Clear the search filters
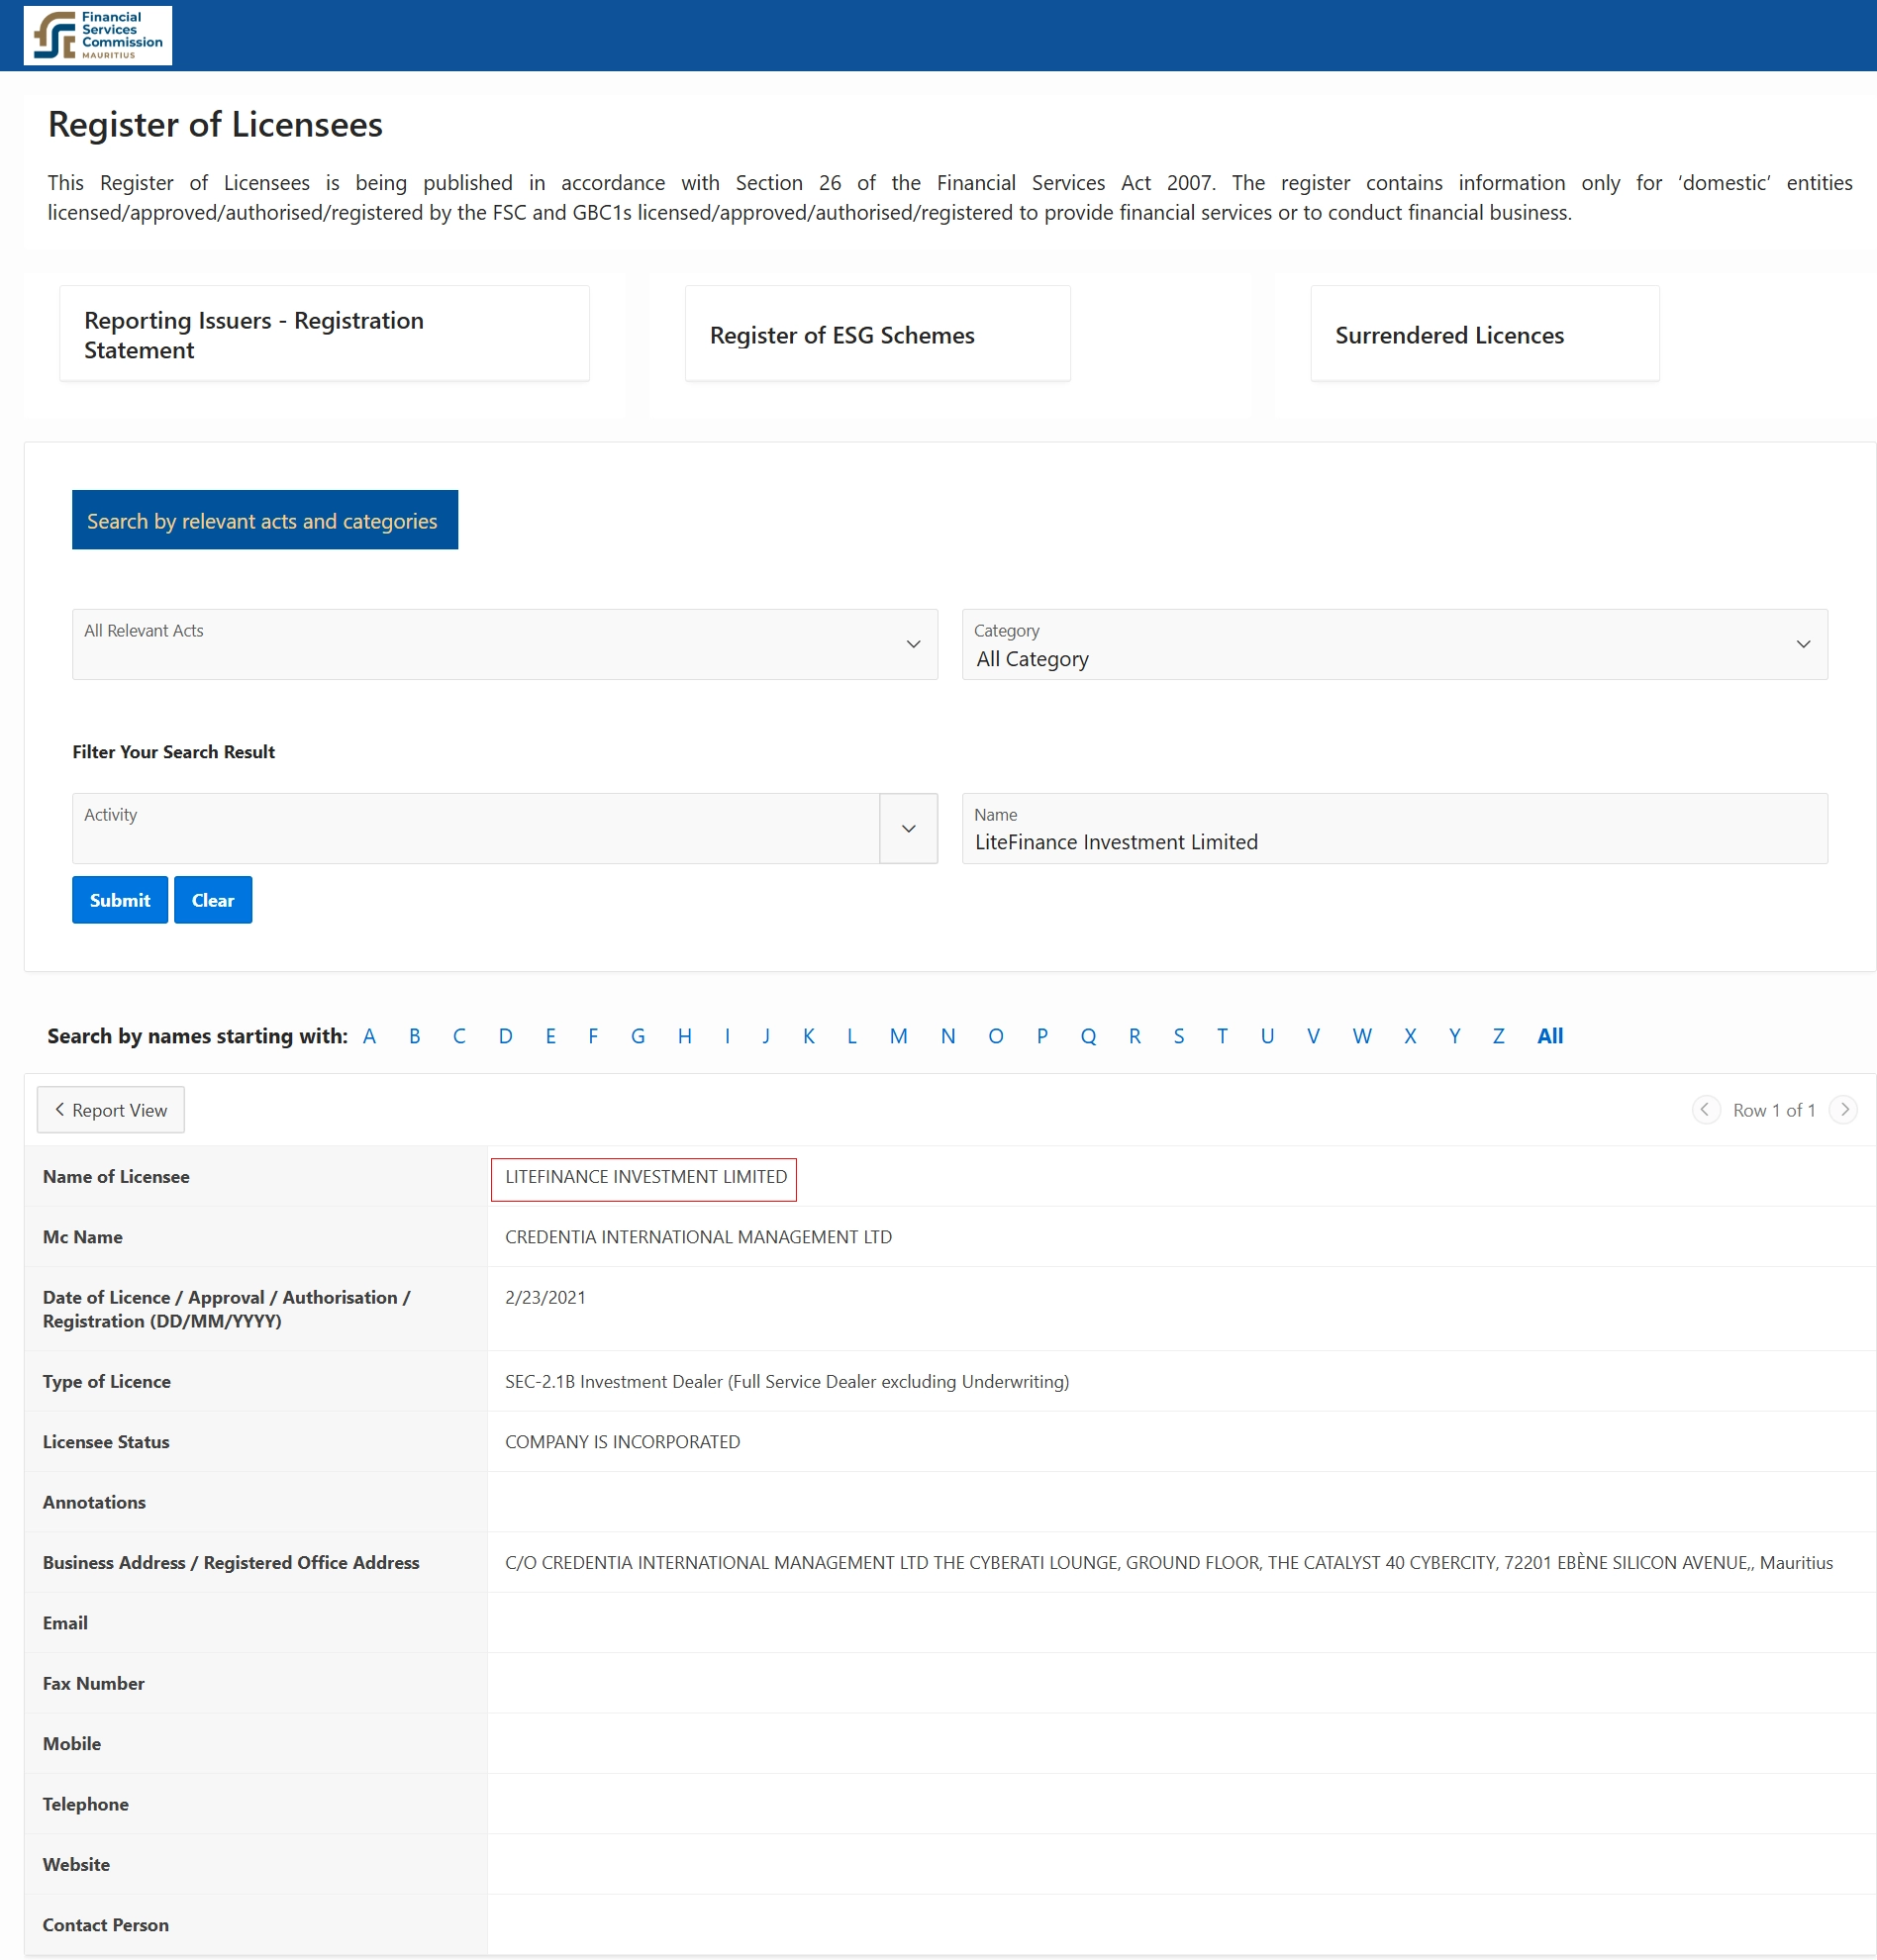 click(x=213, y=900)
